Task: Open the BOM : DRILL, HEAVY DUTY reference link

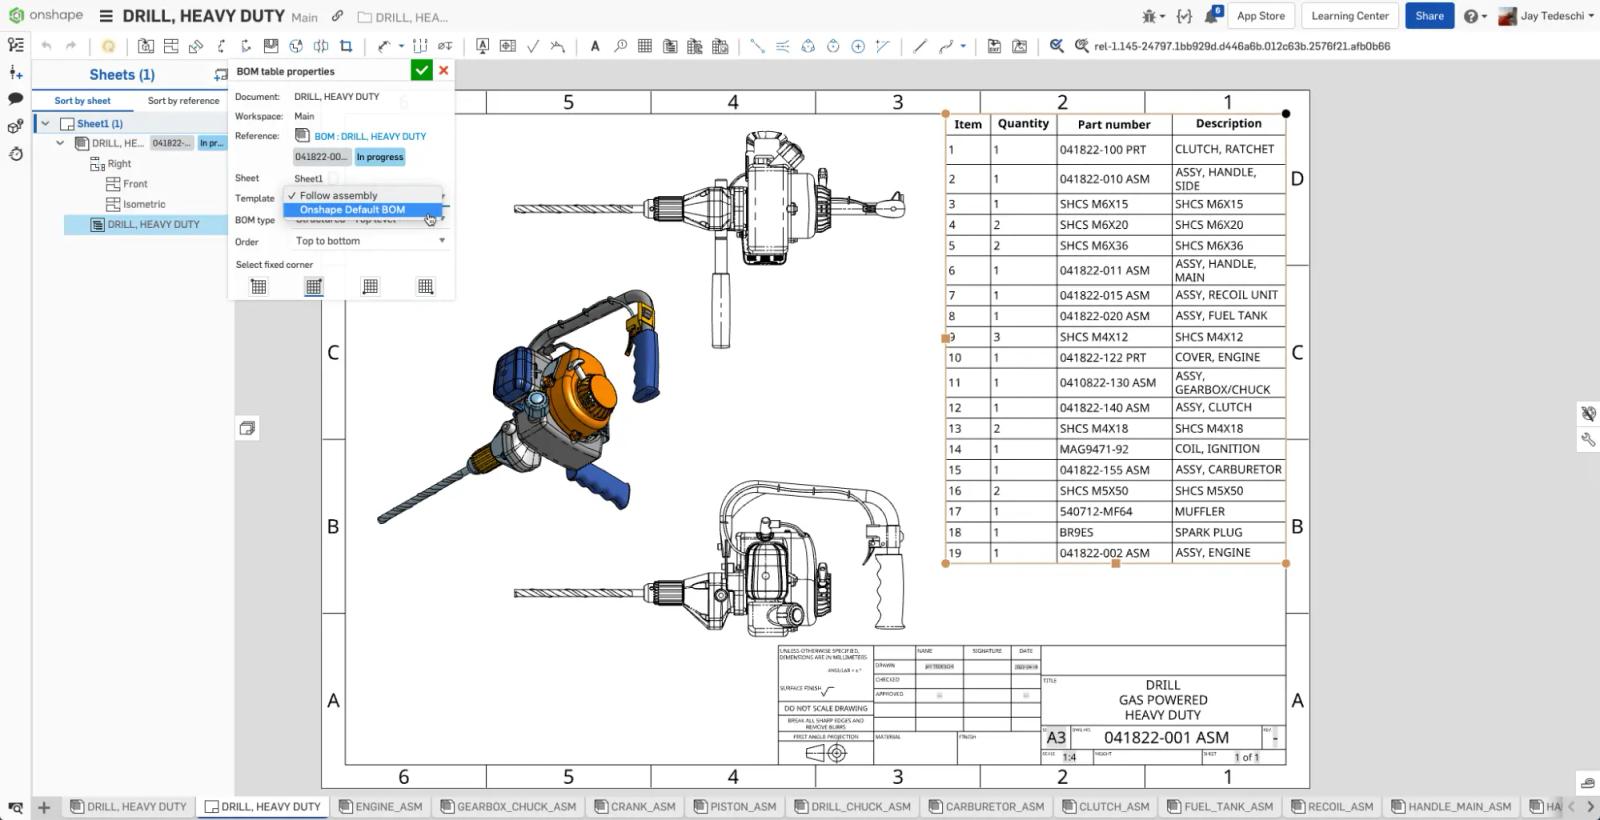Action: coord(369,136)
